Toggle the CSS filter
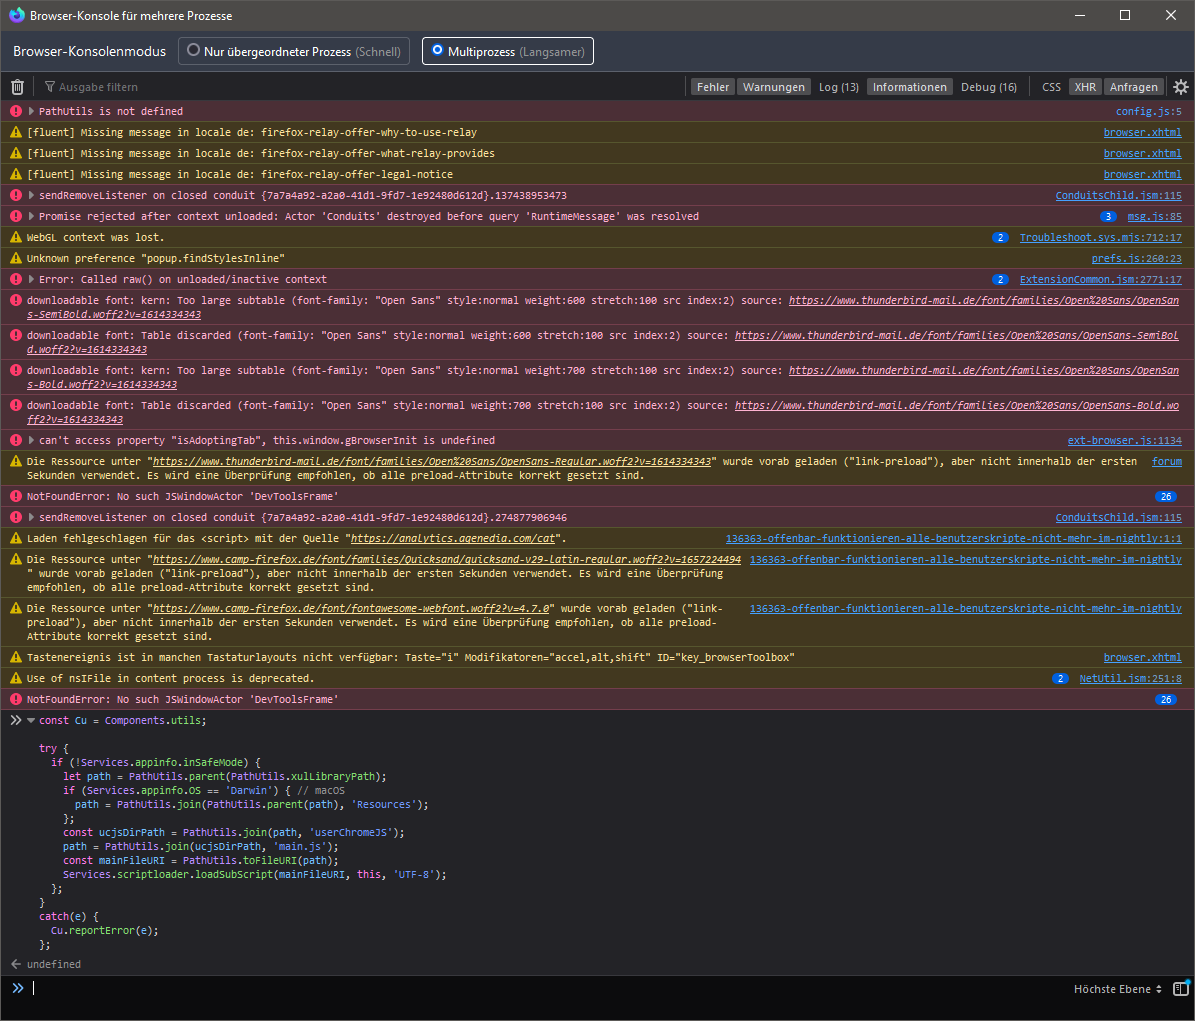 [x=1051, y=87]
